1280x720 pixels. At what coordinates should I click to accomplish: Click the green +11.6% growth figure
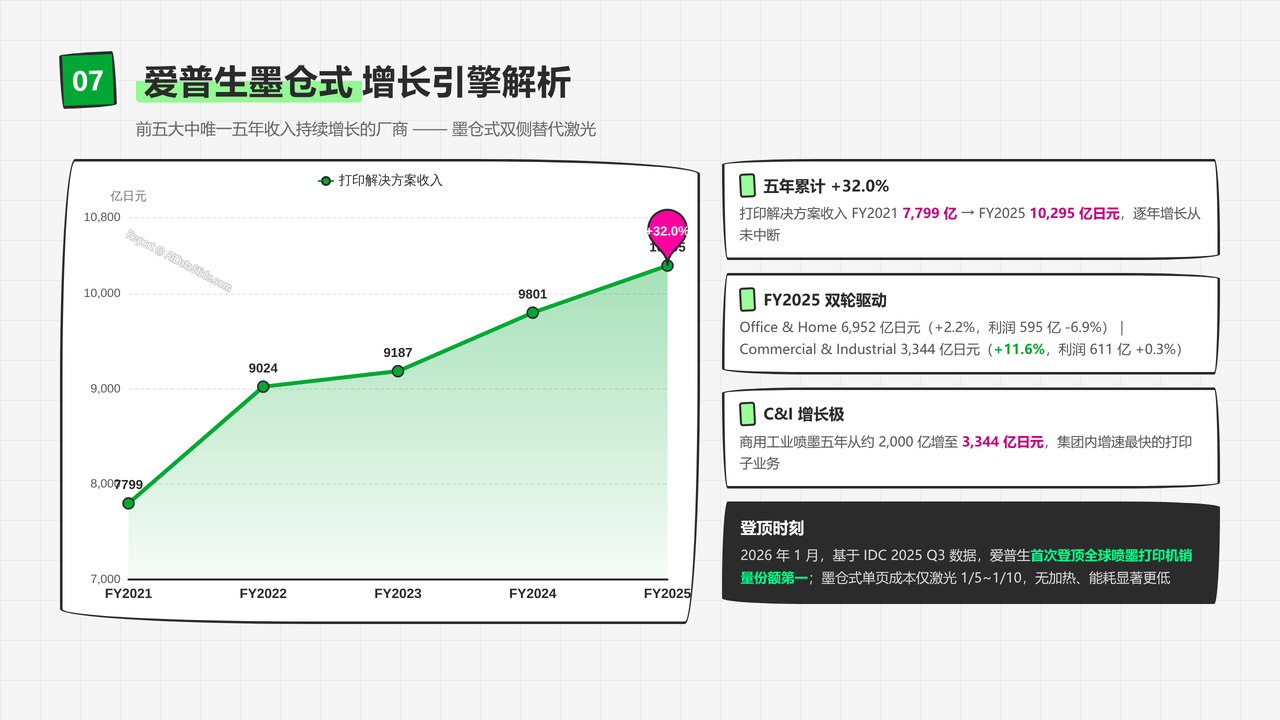tap(1019, 349)
